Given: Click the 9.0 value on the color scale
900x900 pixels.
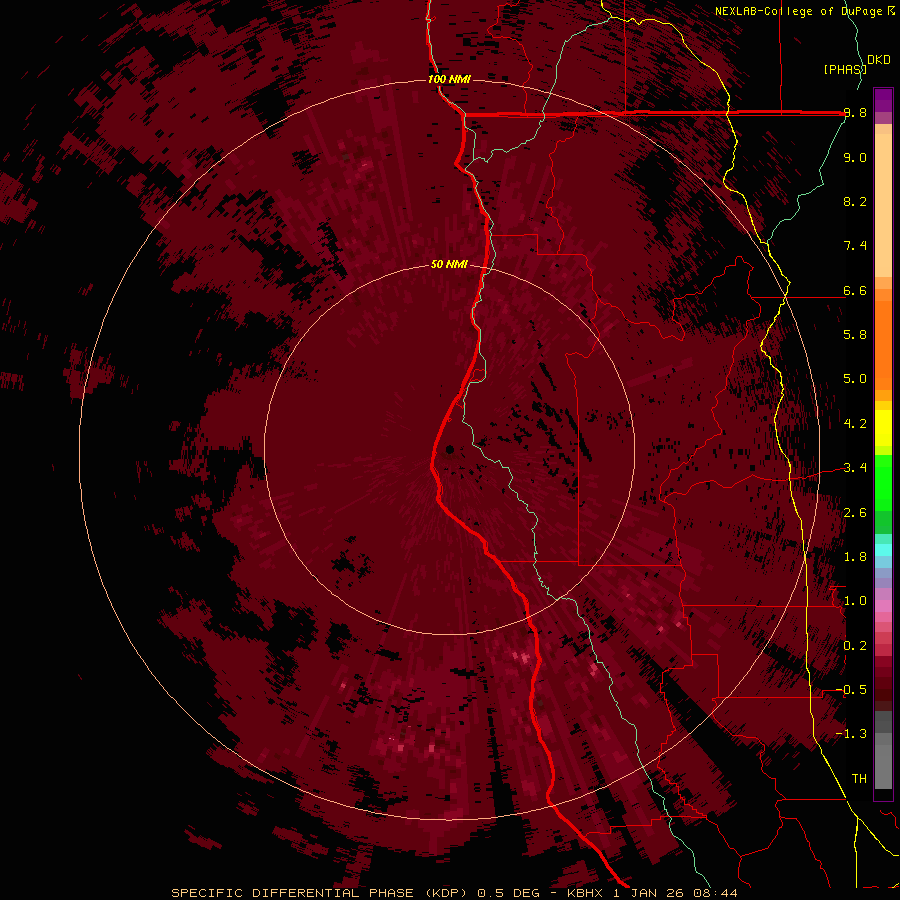Looking at the screenshot, I should pos(855,157).
